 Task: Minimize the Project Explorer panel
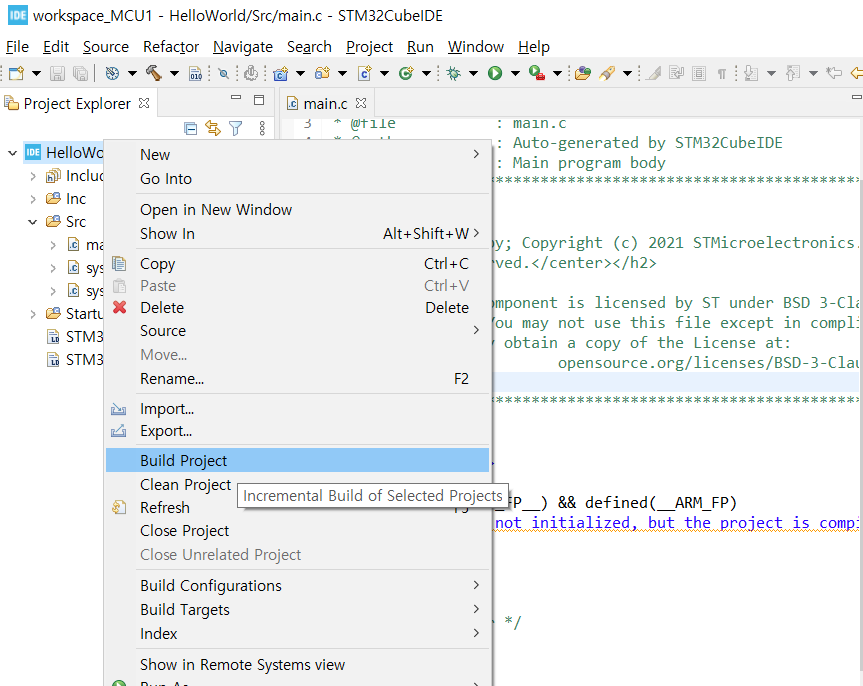point(236,98)
